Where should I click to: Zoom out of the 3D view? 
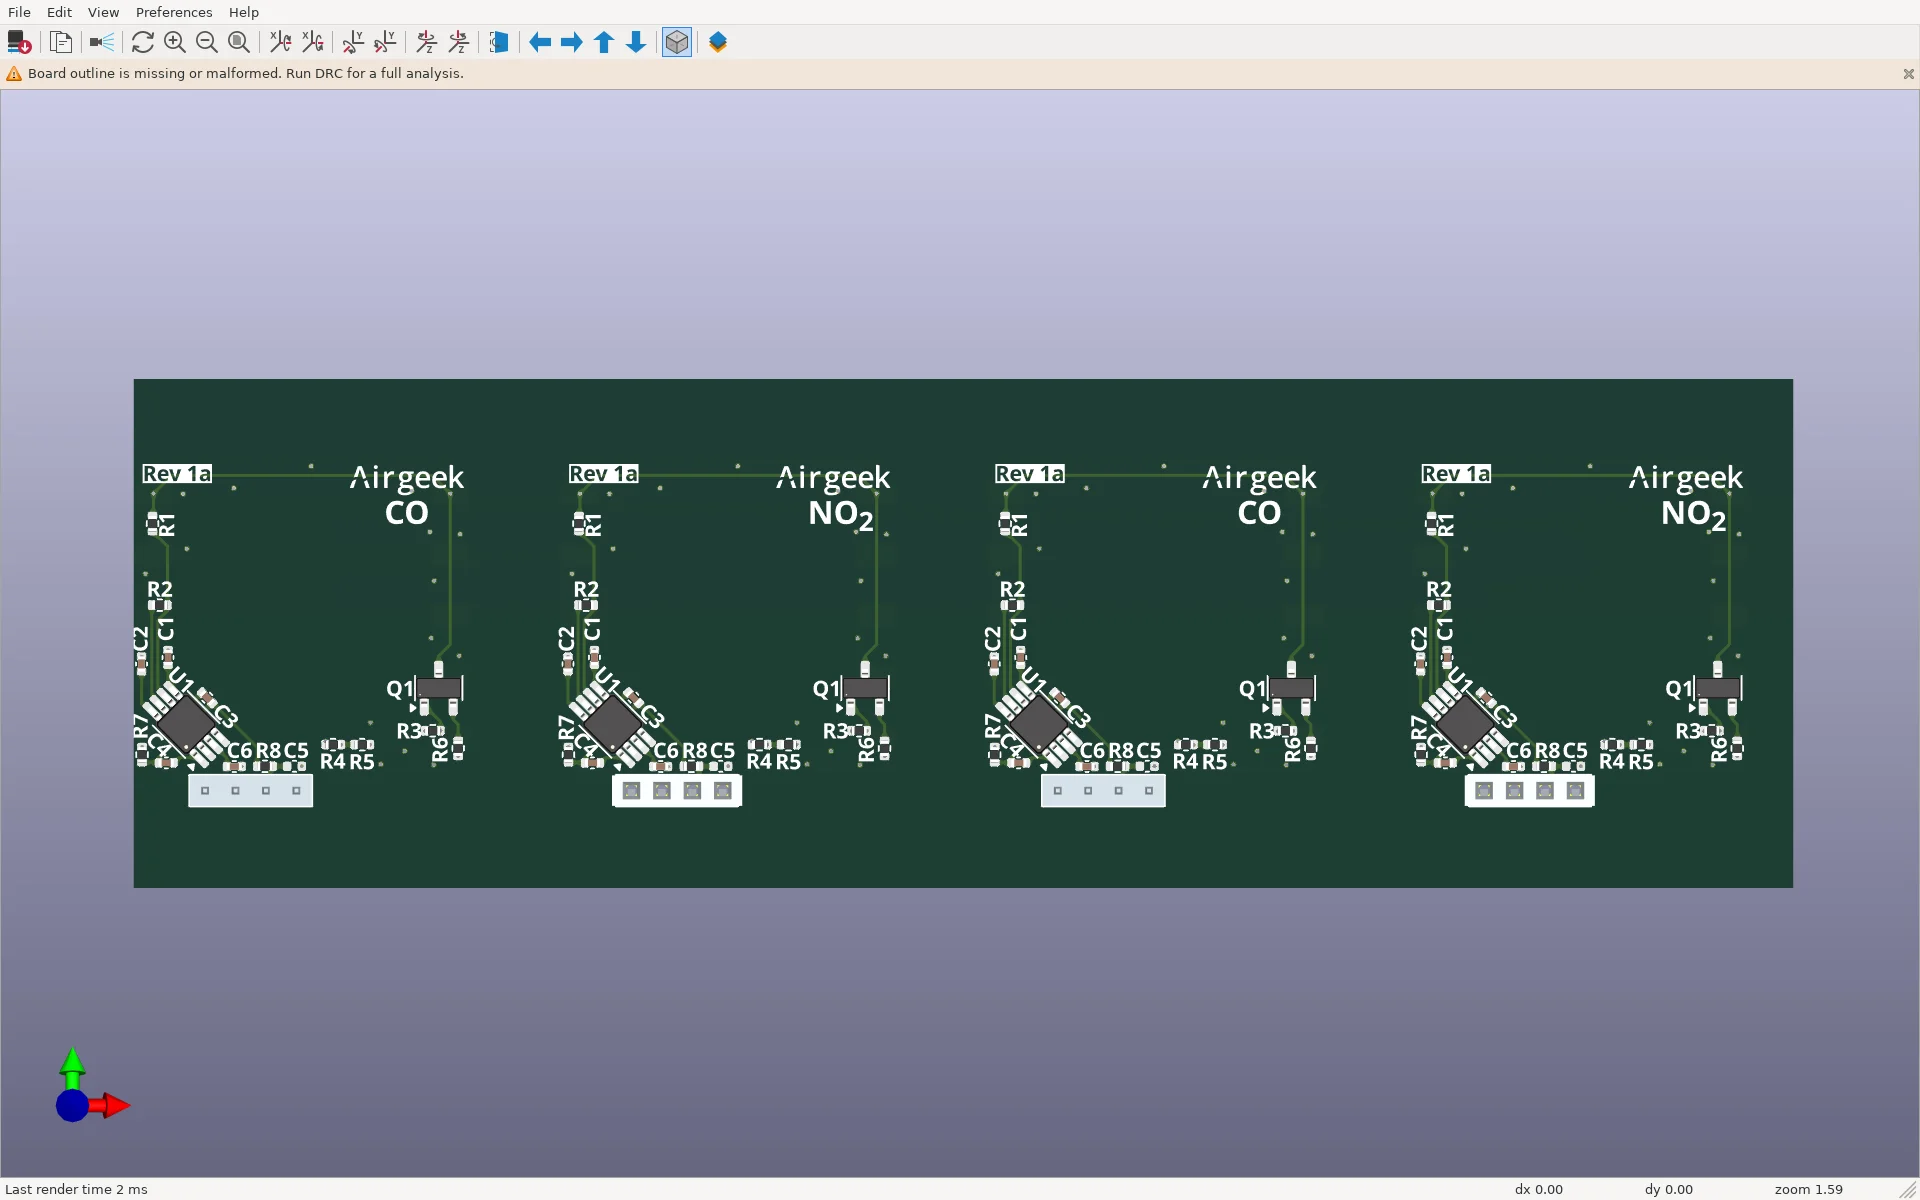click(x=207, y=42)
